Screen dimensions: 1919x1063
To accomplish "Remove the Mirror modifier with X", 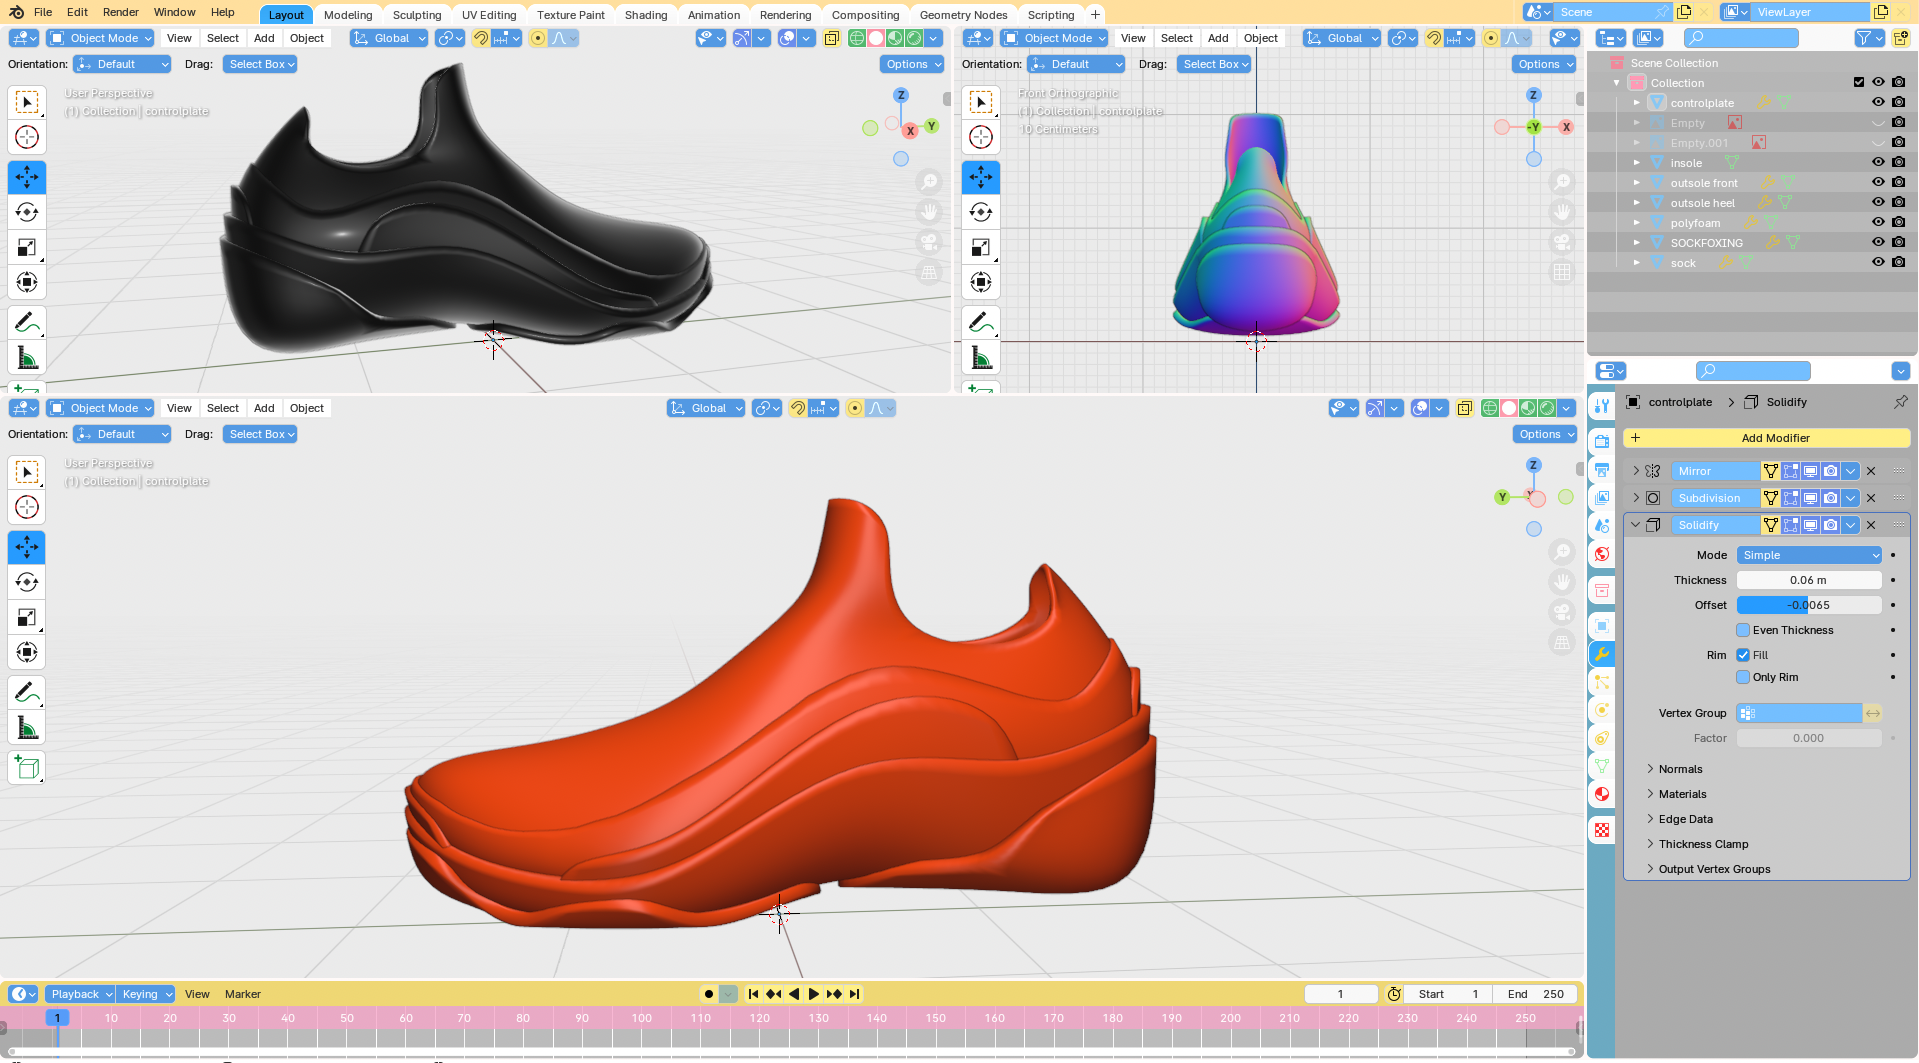I will click(1871, 471).
